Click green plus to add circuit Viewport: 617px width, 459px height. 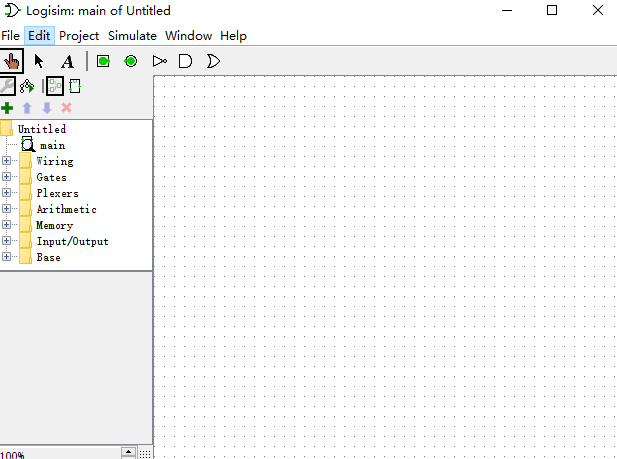pyautogui.click(x=7, y=108)
